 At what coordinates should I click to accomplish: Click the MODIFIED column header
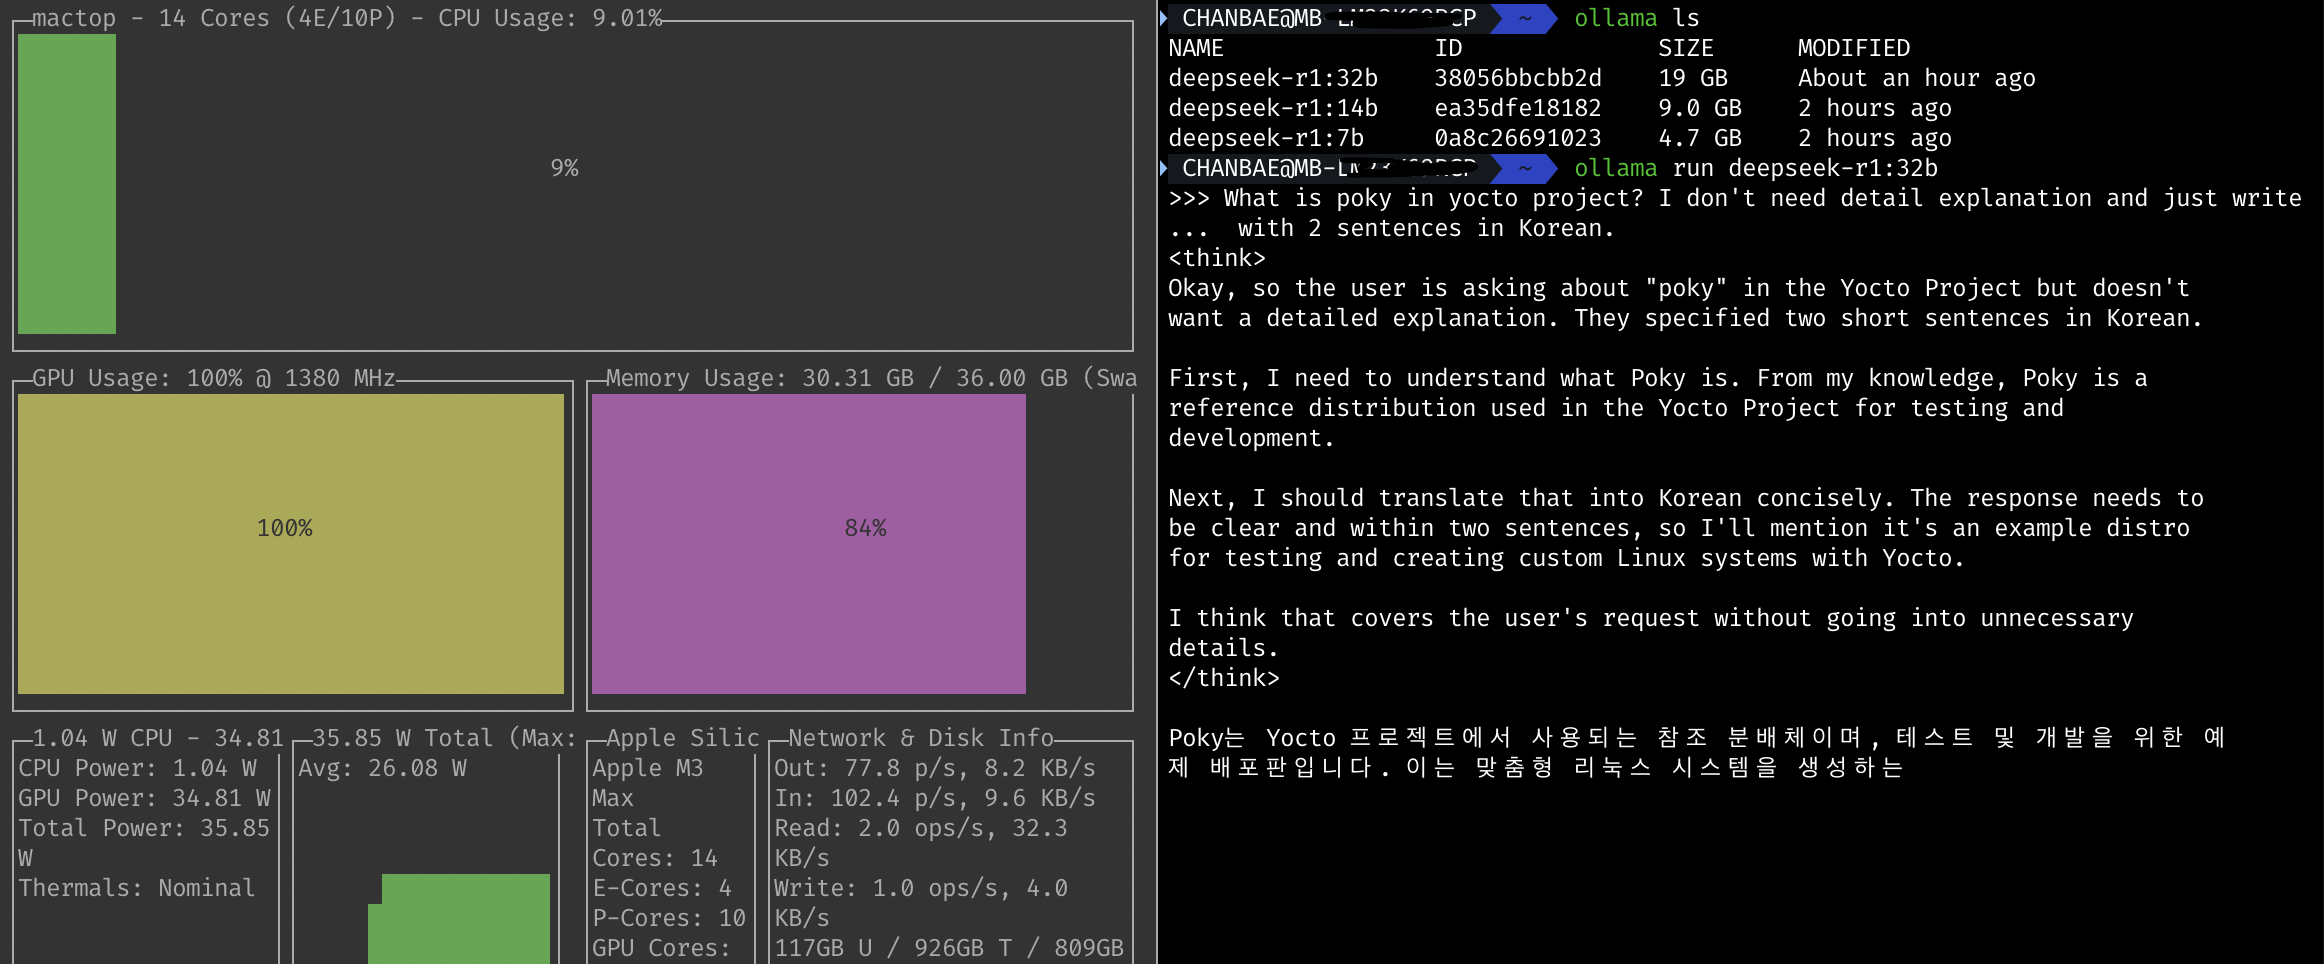click(x=1854, y=48)
